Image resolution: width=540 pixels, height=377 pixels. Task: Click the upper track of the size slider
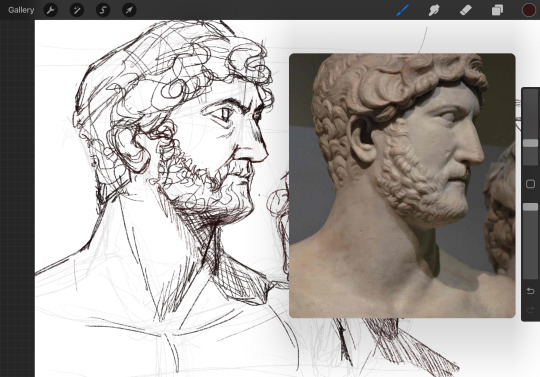pyautogui.click(x=530, y=115)
